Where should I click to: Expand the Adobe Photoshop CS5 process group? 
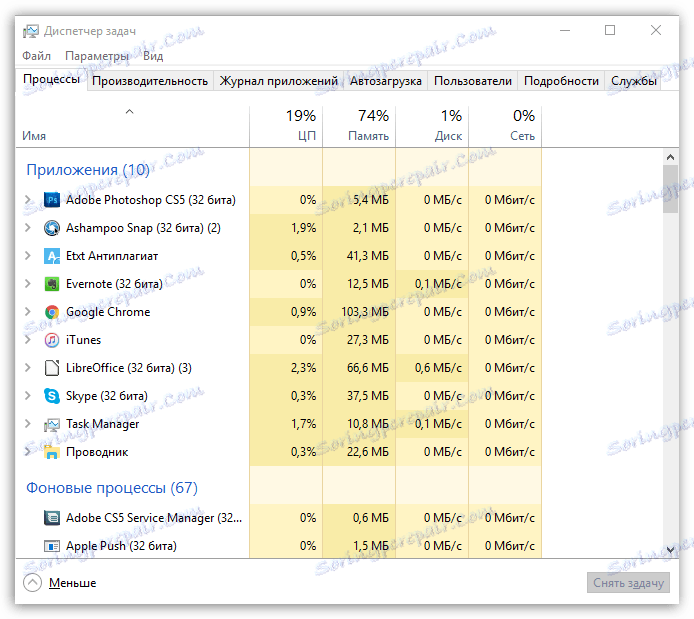[x=27, y=200]
